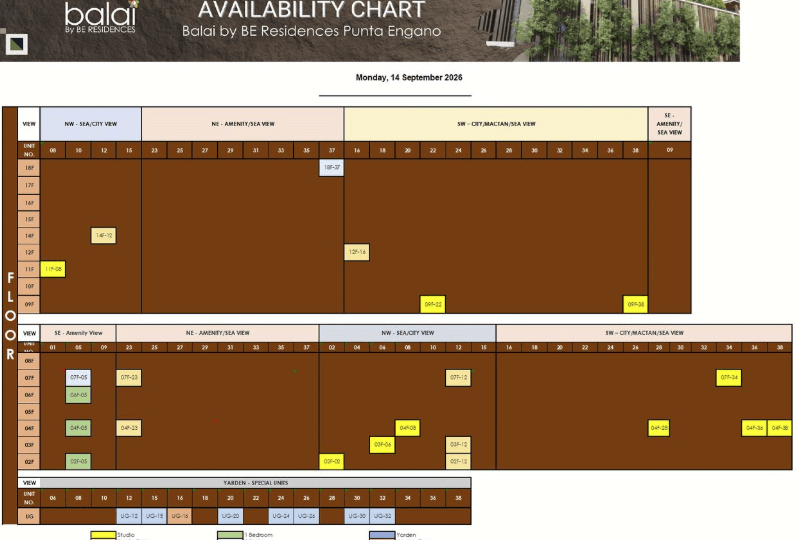Image resolution: width=799 pixels, height=540 pixels.
Task: Click the date Monday, 14 September 2026
Action: (409, 77)
